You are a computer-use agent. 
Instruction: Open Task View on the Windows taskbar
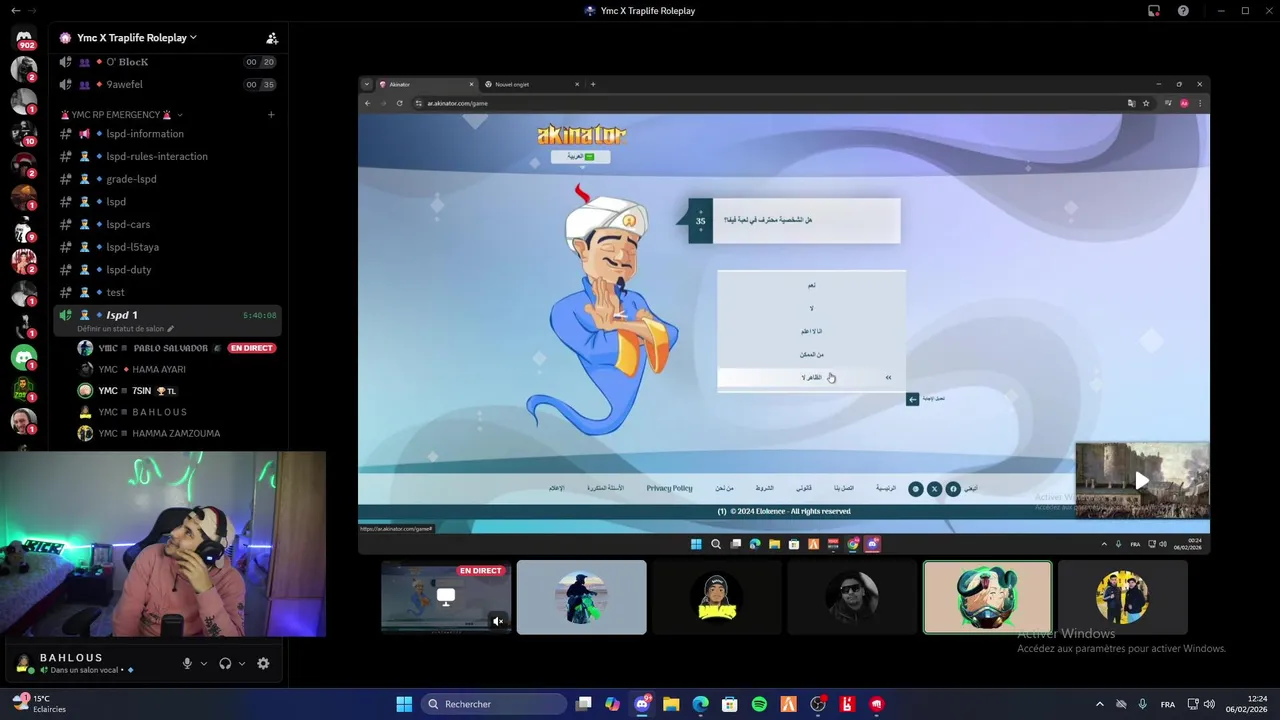coord(584,704)
